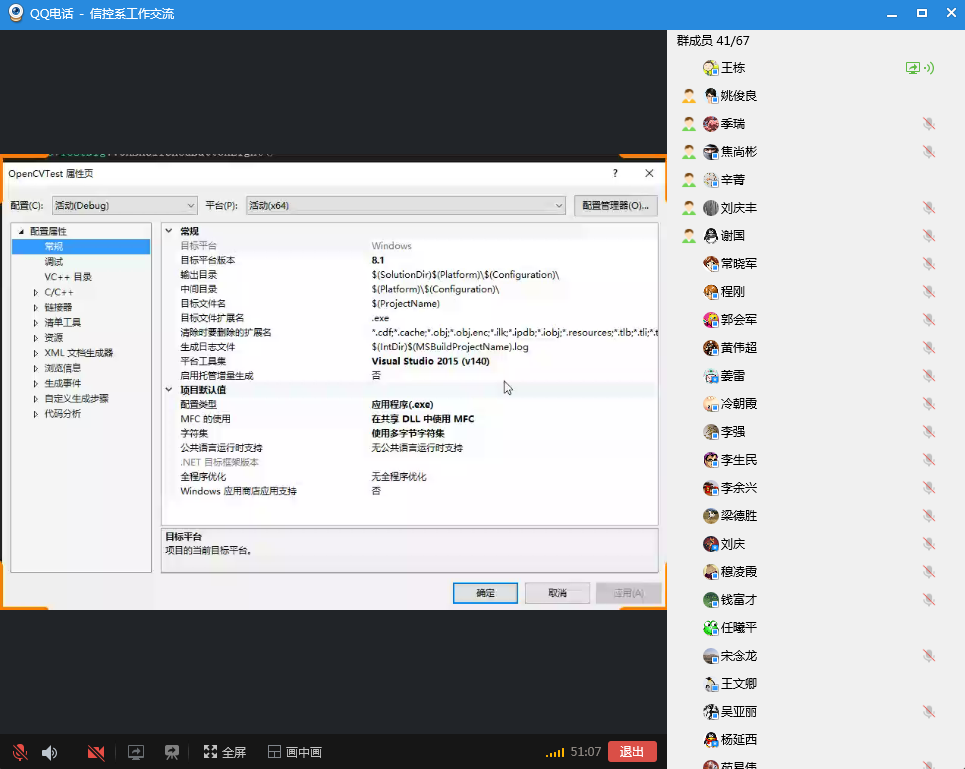This screenshot has width=965, height=769.
Task: Collapse the 项目默认值 property group
Action: tap(169, 389)
